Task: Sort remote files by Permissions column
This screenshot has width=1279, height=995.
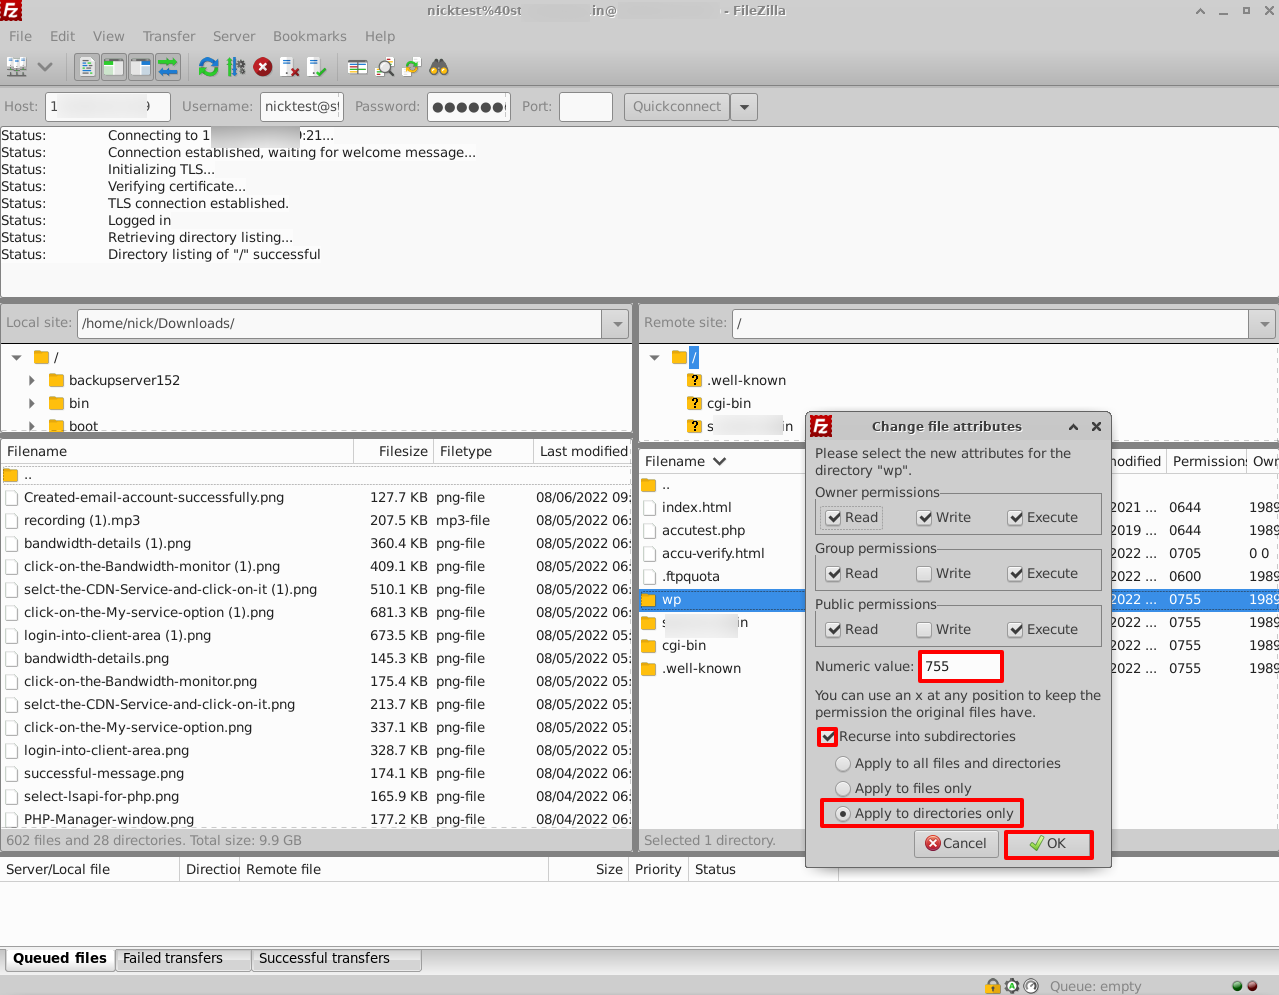Action: [x=1208, y=461]
